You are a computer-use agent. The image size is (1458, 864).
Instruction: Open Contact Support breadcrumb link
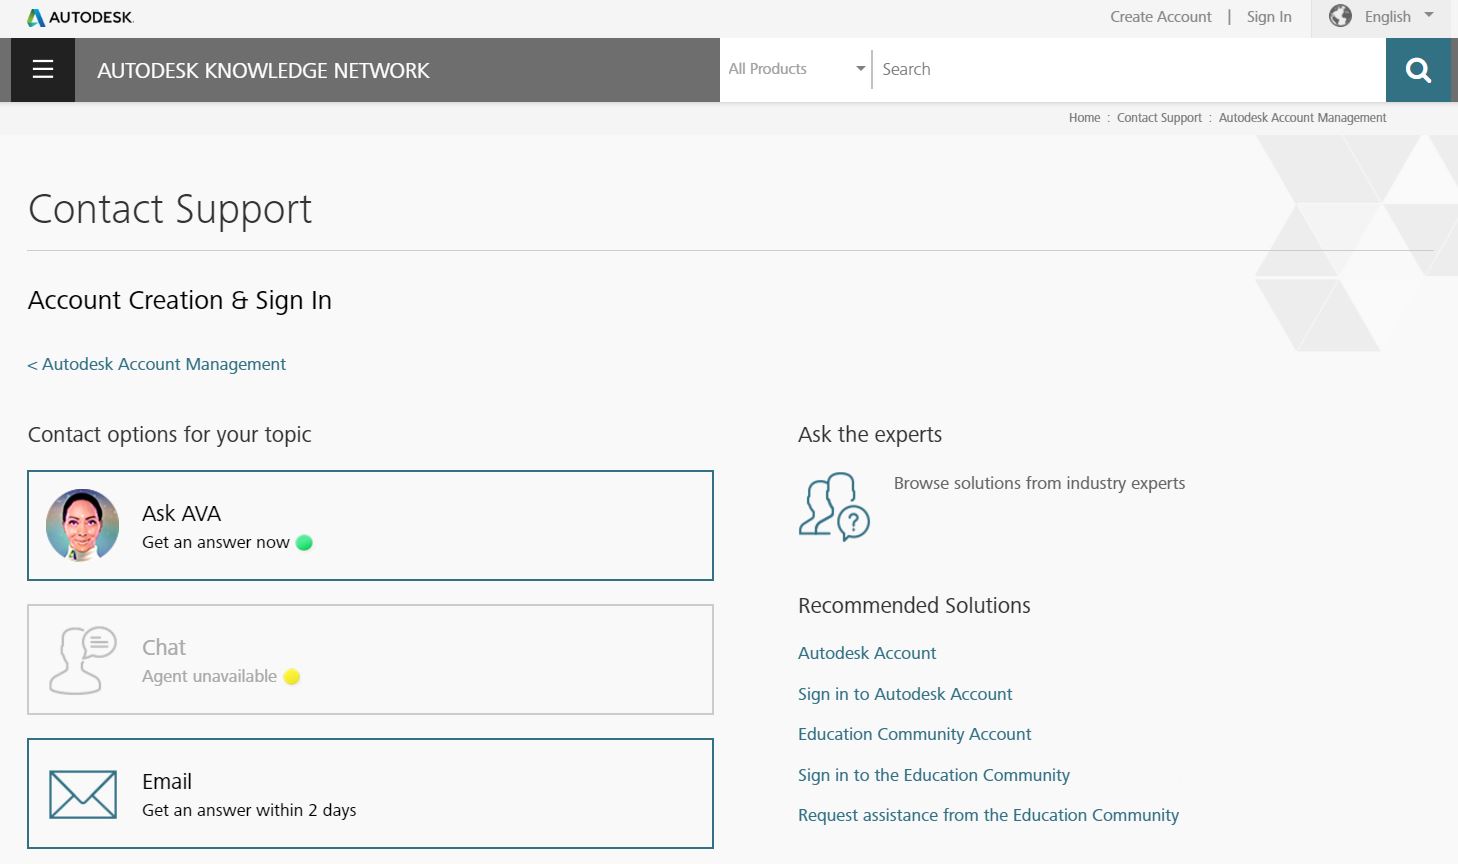[1159, 118]
